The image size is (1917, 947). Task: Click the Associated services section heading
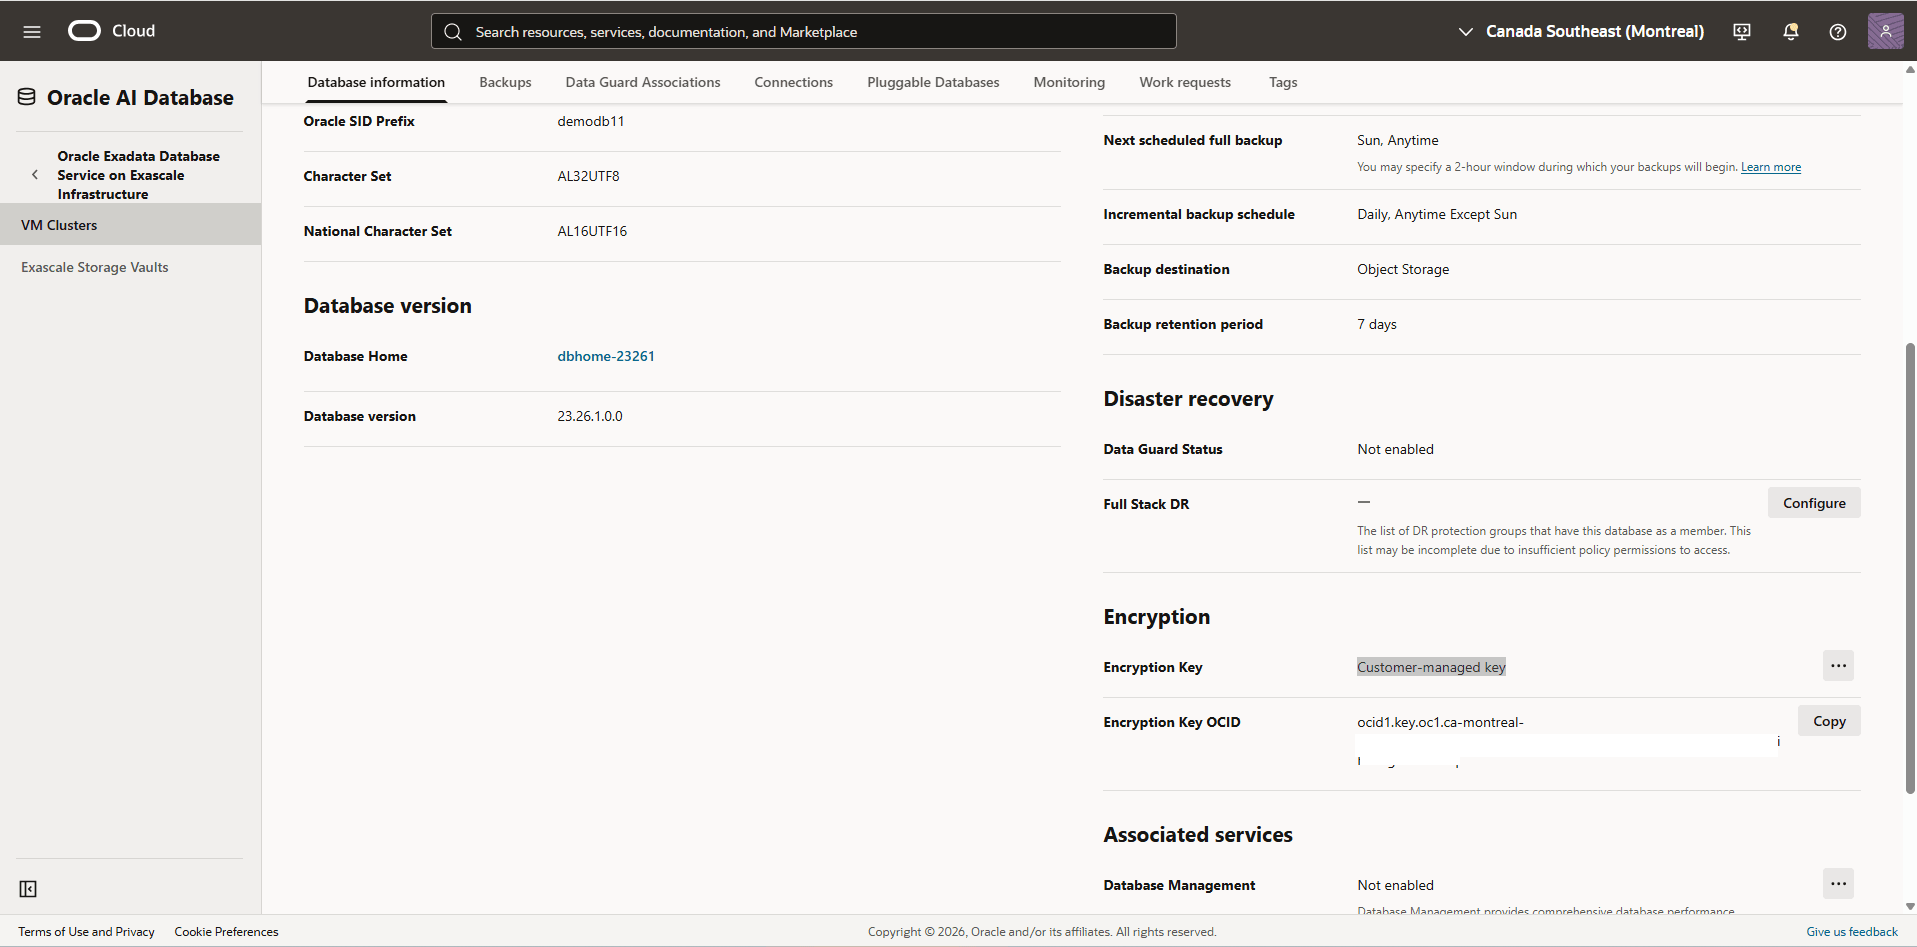(x=1198, y=835)
